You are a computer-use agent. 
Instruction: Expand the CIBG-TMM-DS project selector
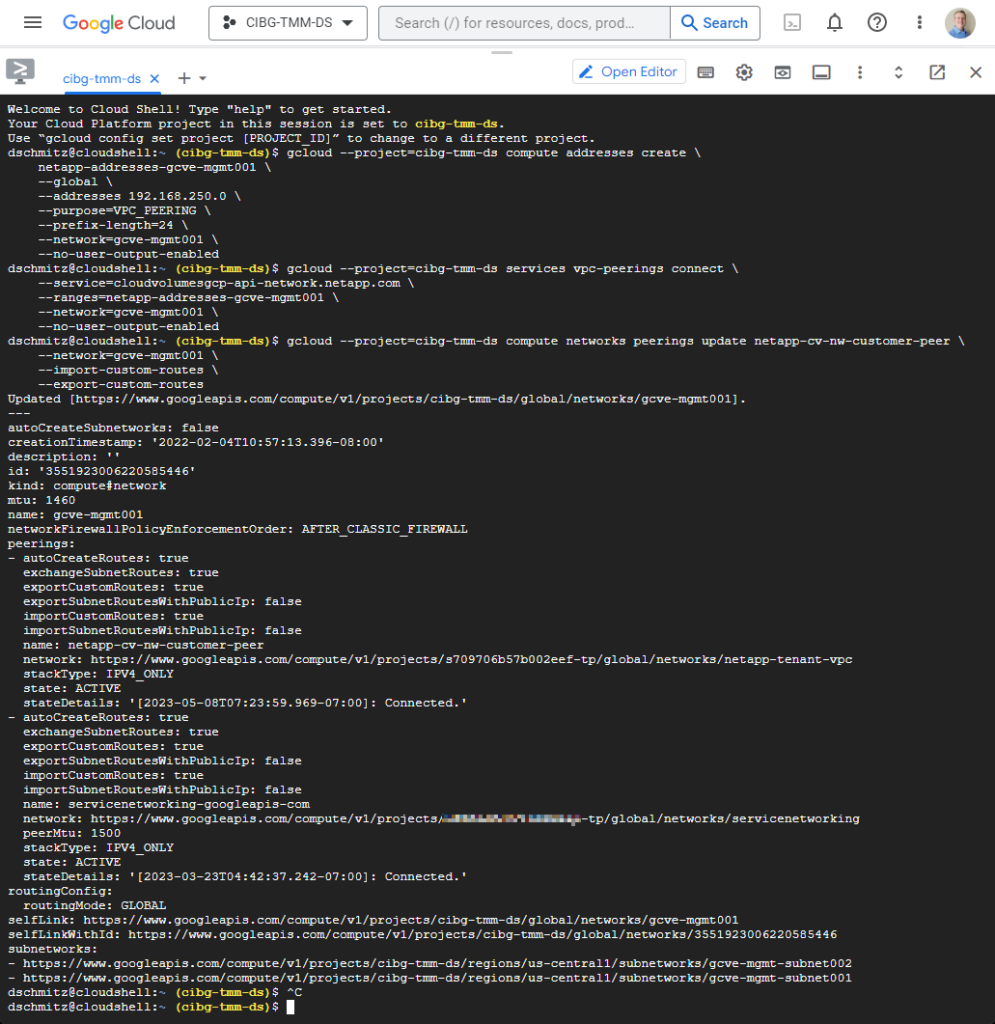(x=288, y=23)
